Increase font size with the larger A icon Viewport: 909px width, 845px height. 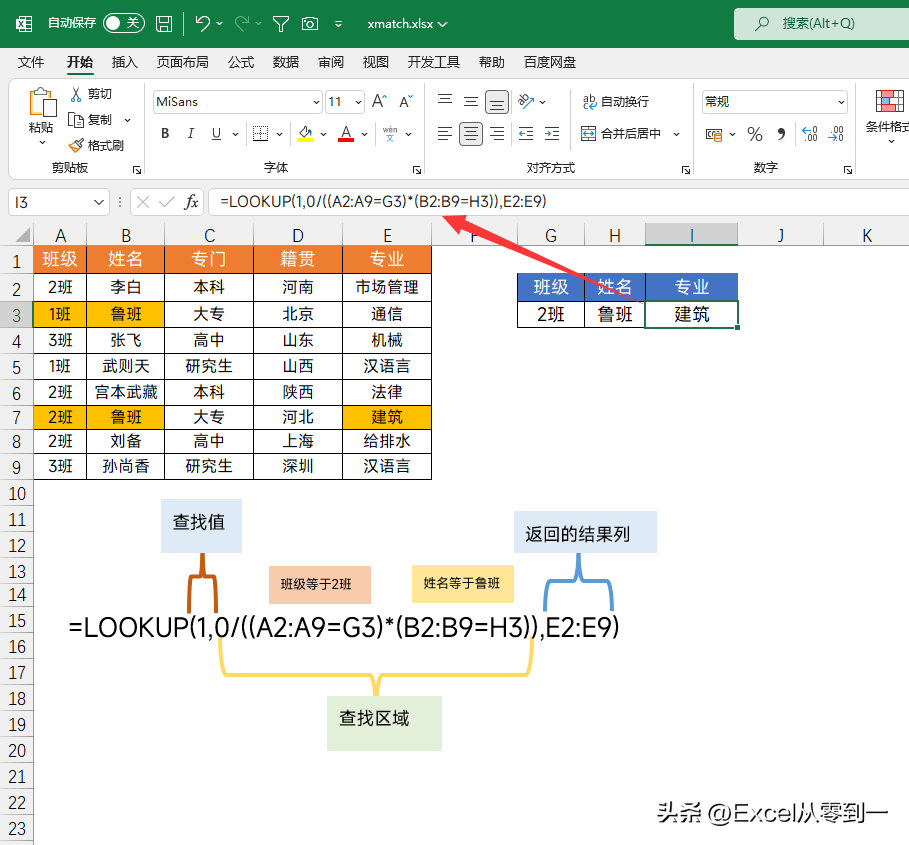379,101
